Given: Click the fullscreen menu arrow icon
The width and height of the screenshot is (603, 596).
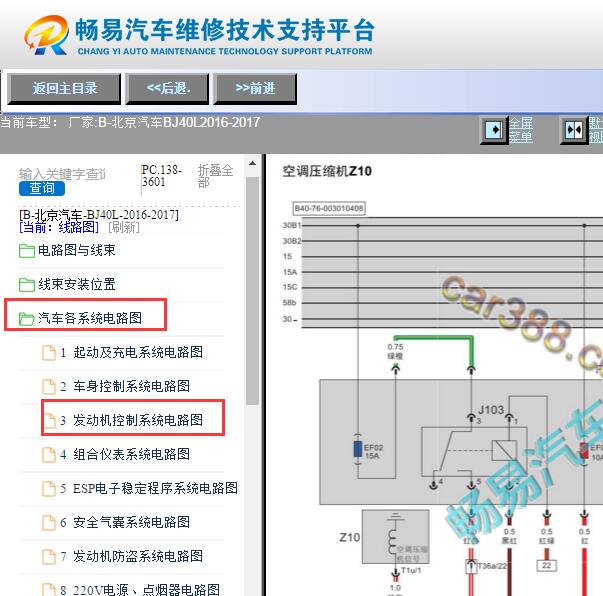Looking at the screenshot, I should click(x=494, y=130).
